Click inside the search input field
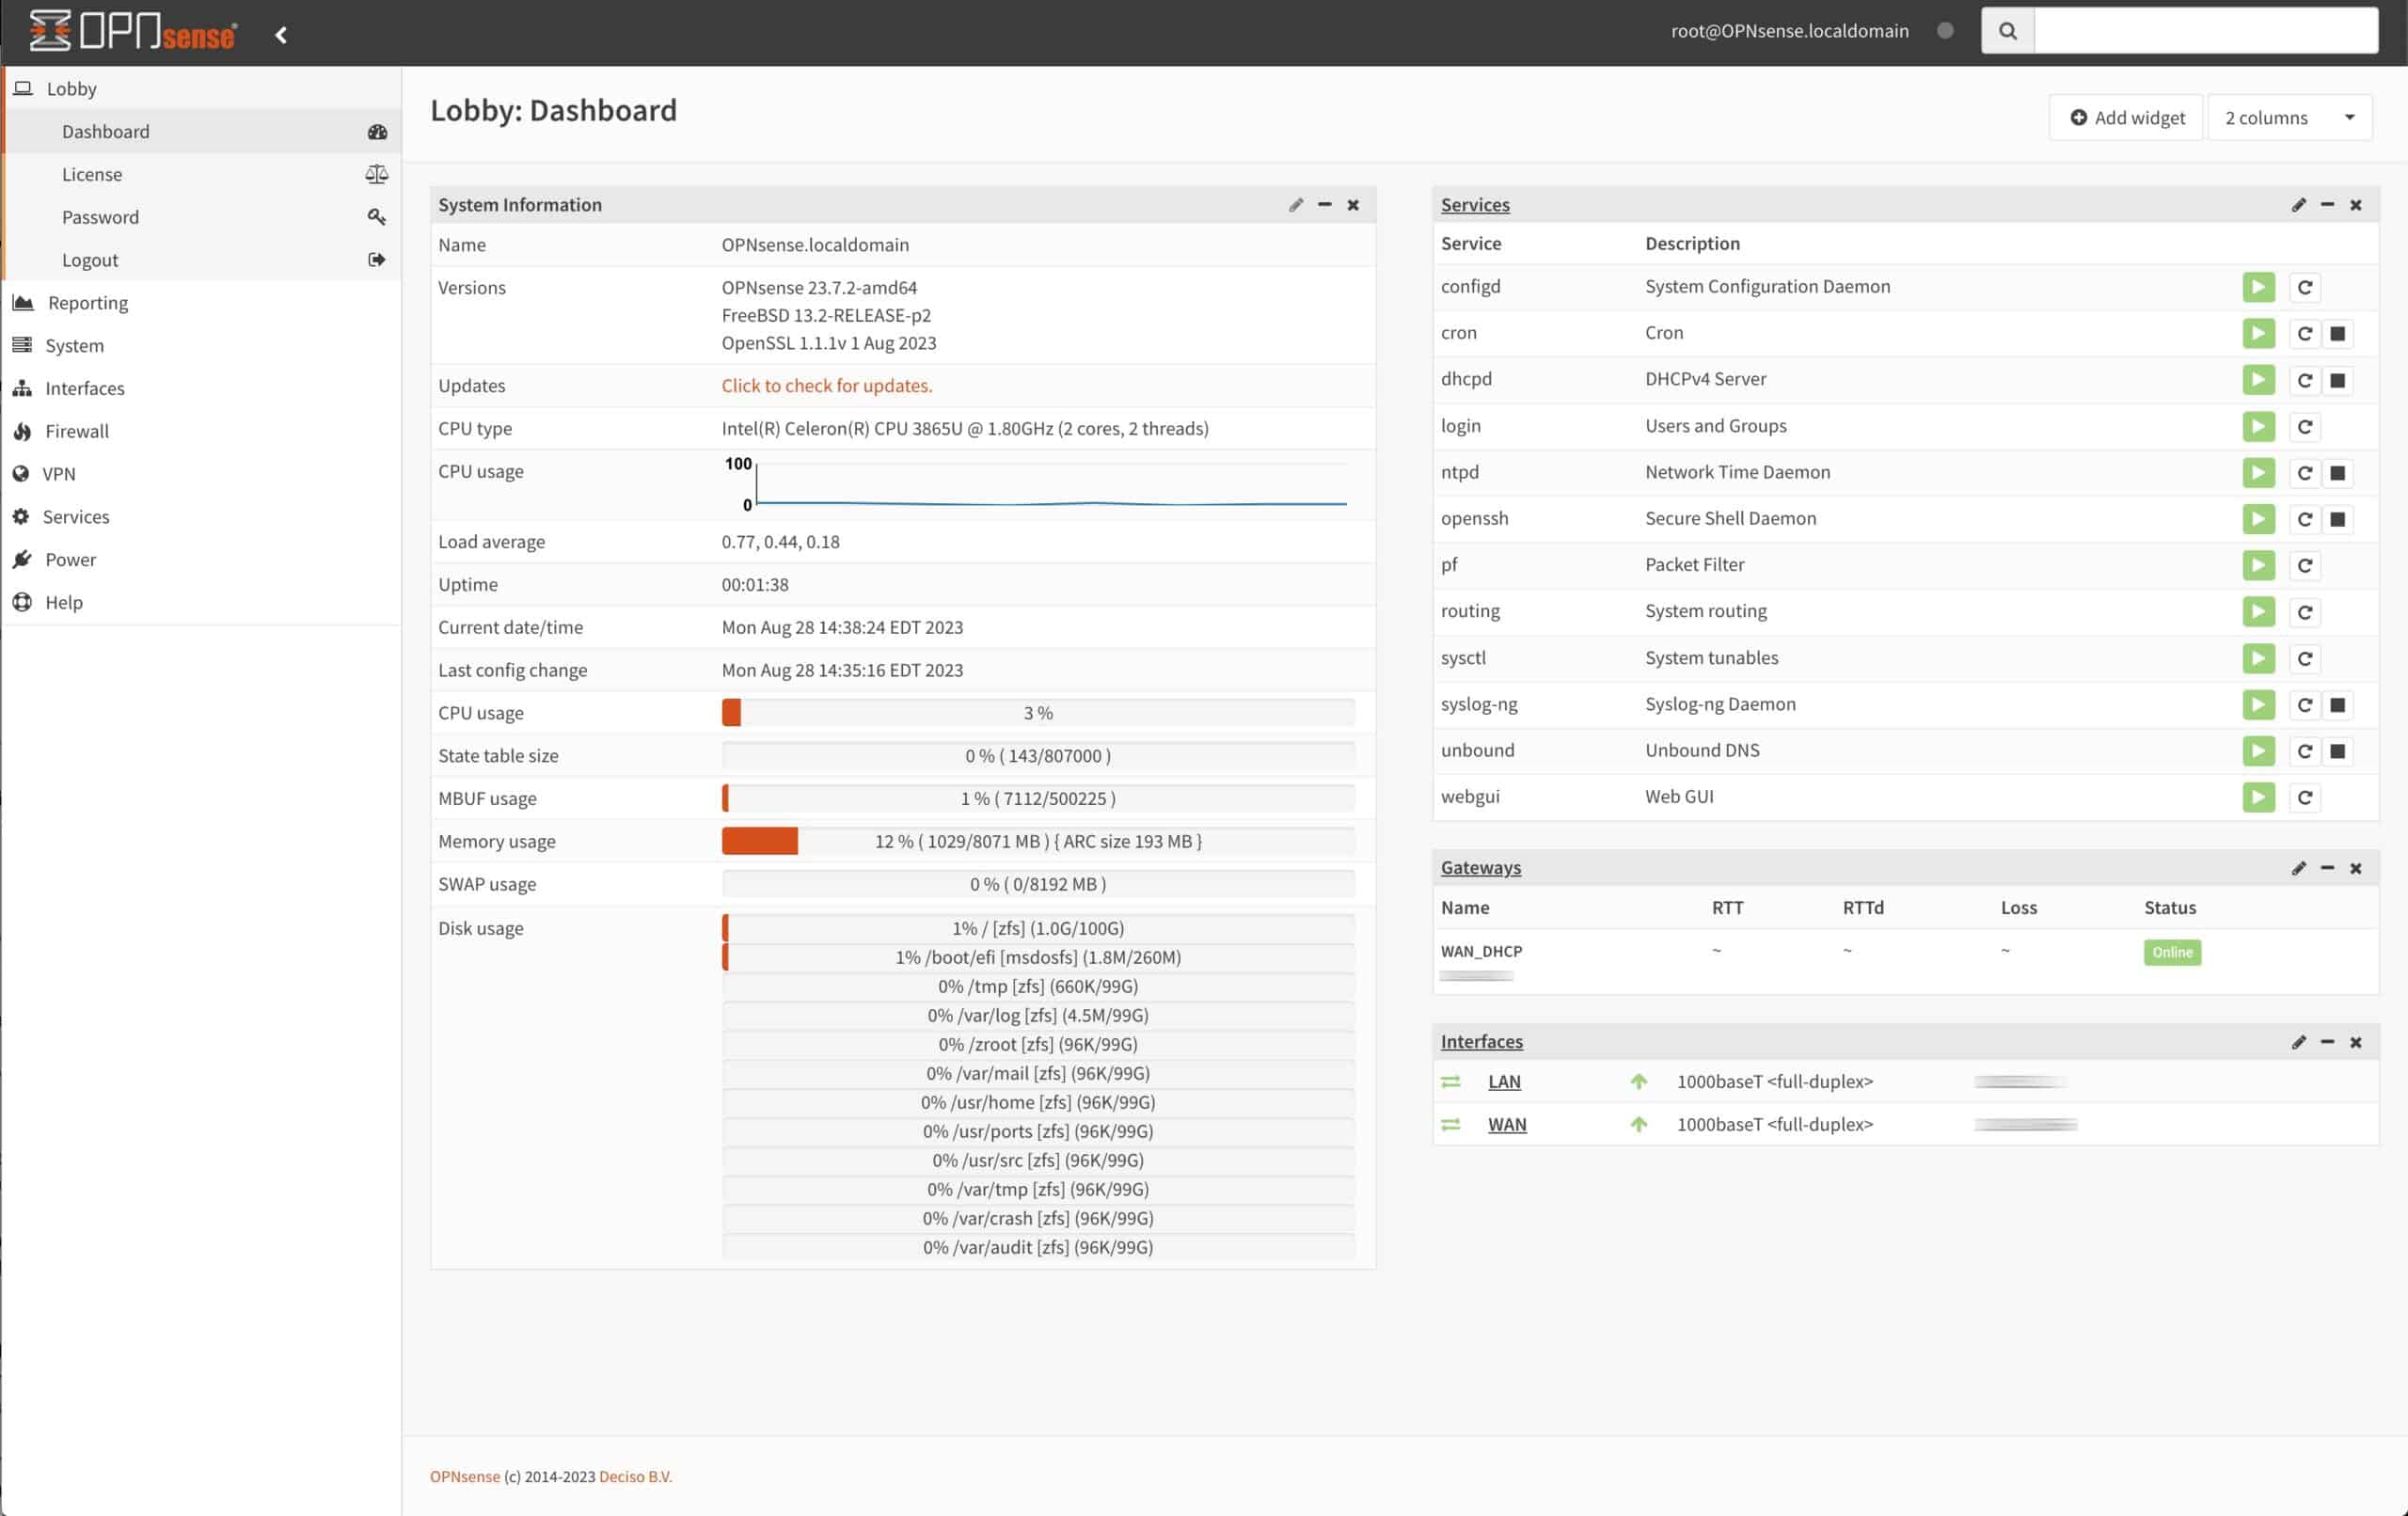Screen dimensions: 2408x1516 point(2205,30)
